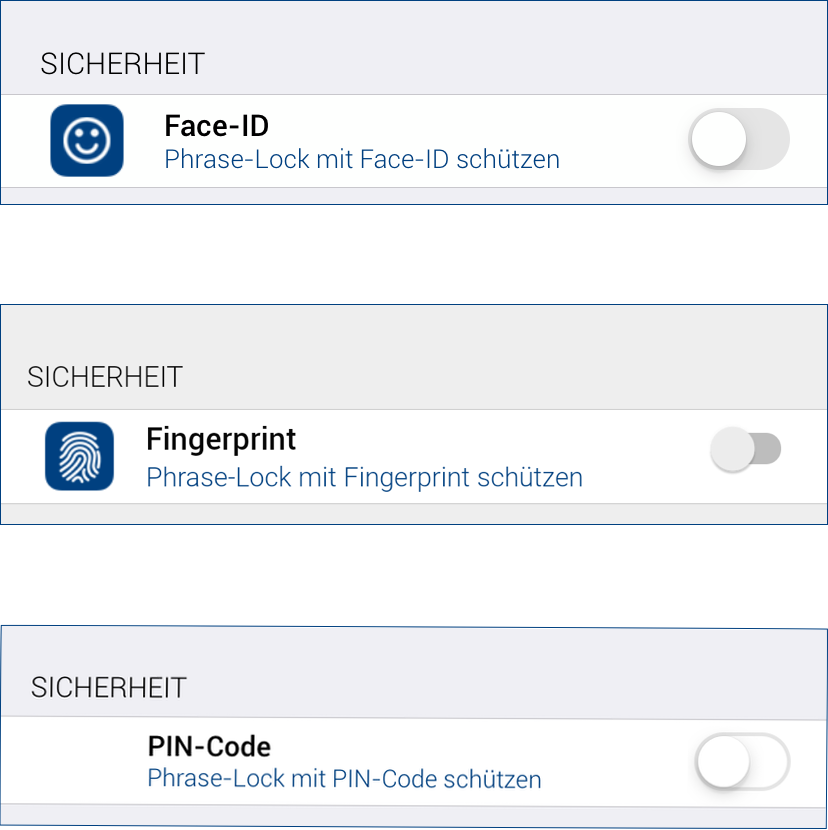Enable the PIN-Code protection switch
This screenshot has height=830, width=828.
click(x=741, y=765)
